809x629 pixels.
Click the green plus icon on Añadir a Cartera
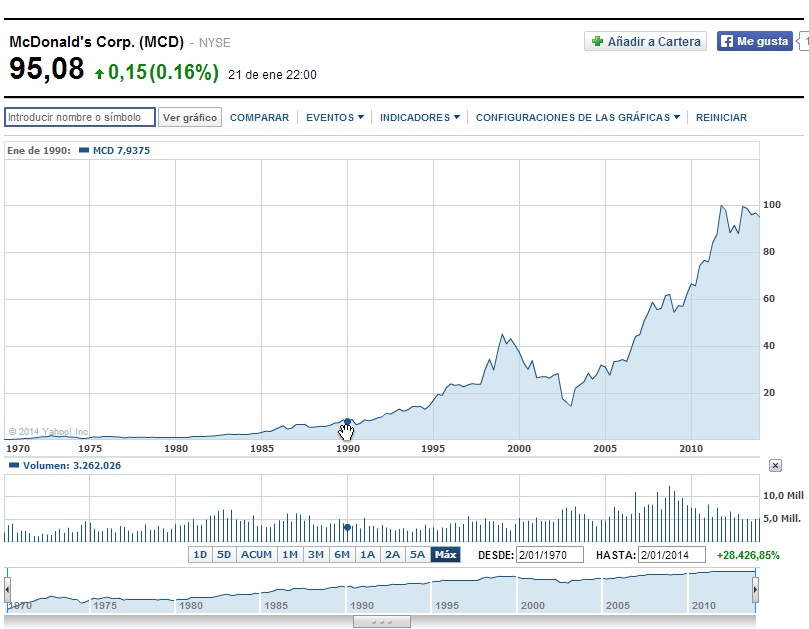coord(597,41)
